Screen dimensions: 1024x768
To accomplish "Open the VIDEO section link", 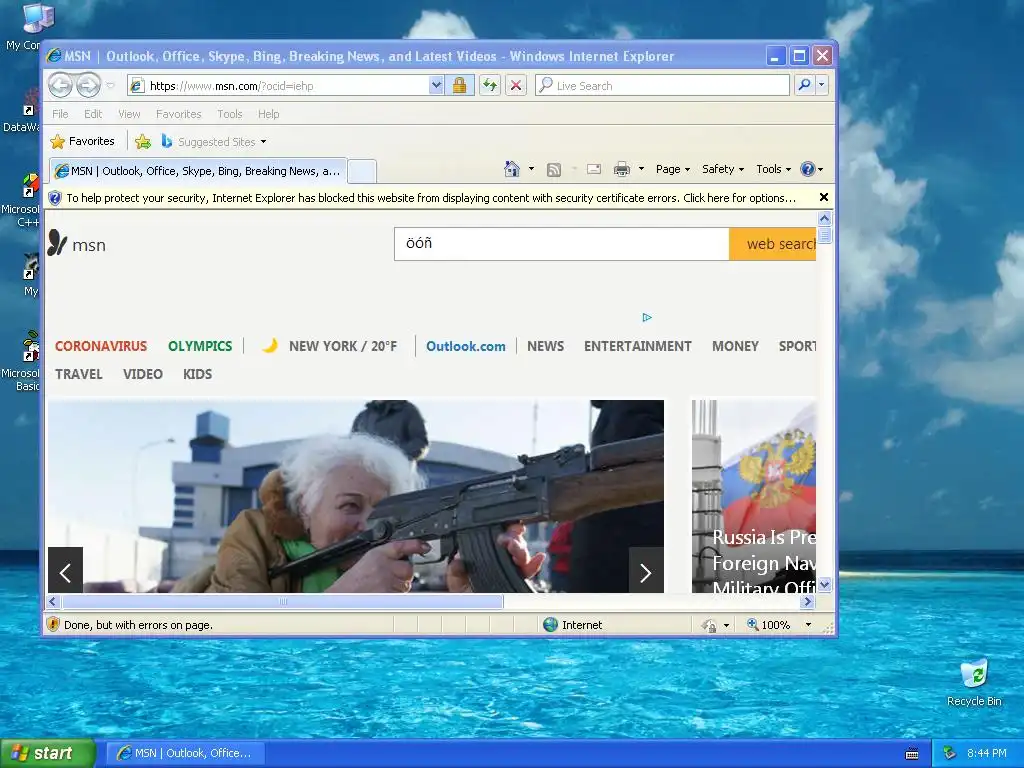I will pyautogui.click(x=142, y=374).
